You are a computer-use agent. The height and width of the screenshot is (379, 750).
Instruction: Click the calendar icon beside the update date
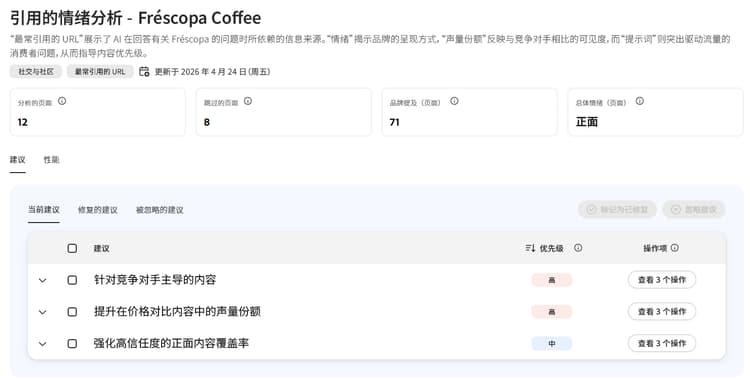(x=144, y=72)
